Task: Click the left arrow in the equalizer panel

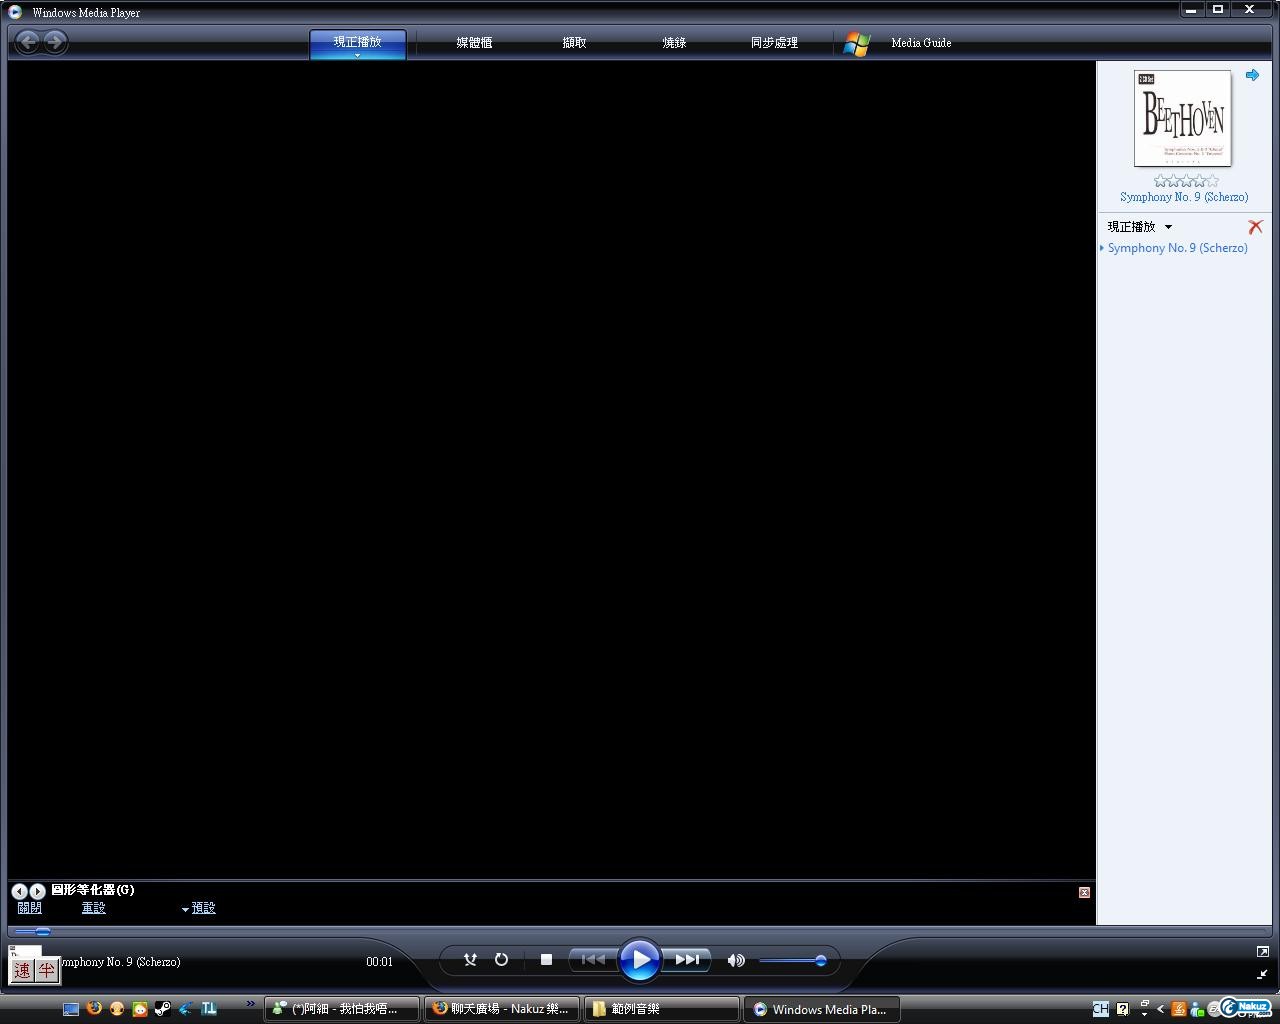Action: point(19,890)
